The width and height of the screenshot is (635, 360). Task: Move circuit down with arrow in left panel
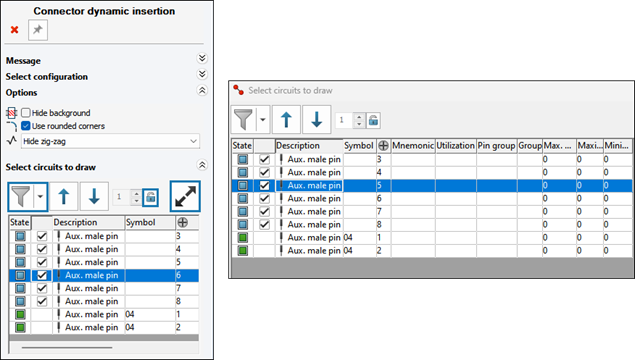click(x=94, y=197)
